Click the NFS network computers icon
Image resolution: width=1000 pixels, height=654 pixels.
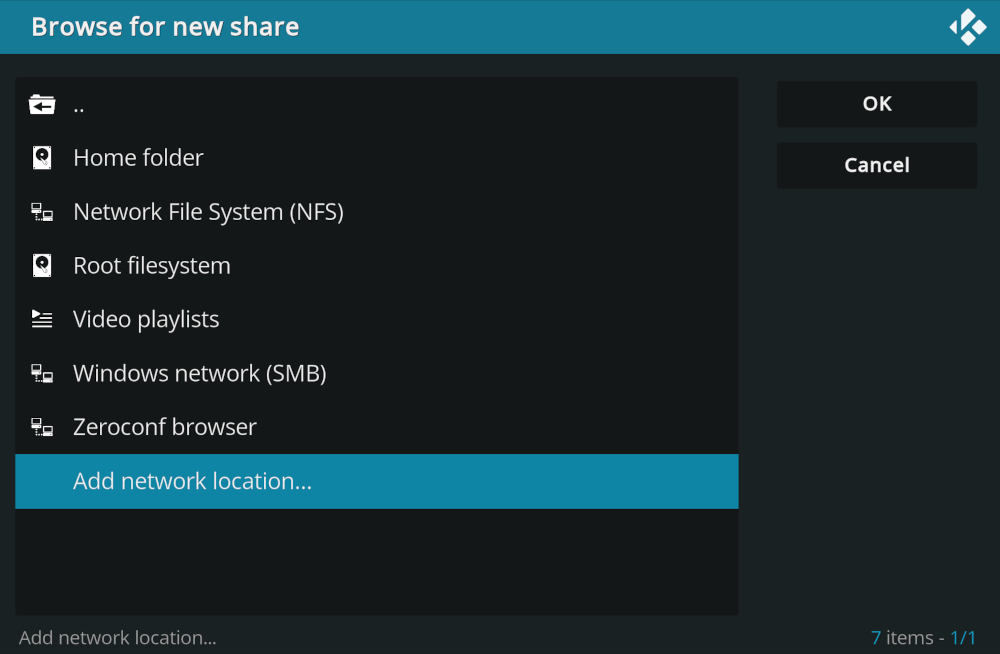click(x=42, y=212)
